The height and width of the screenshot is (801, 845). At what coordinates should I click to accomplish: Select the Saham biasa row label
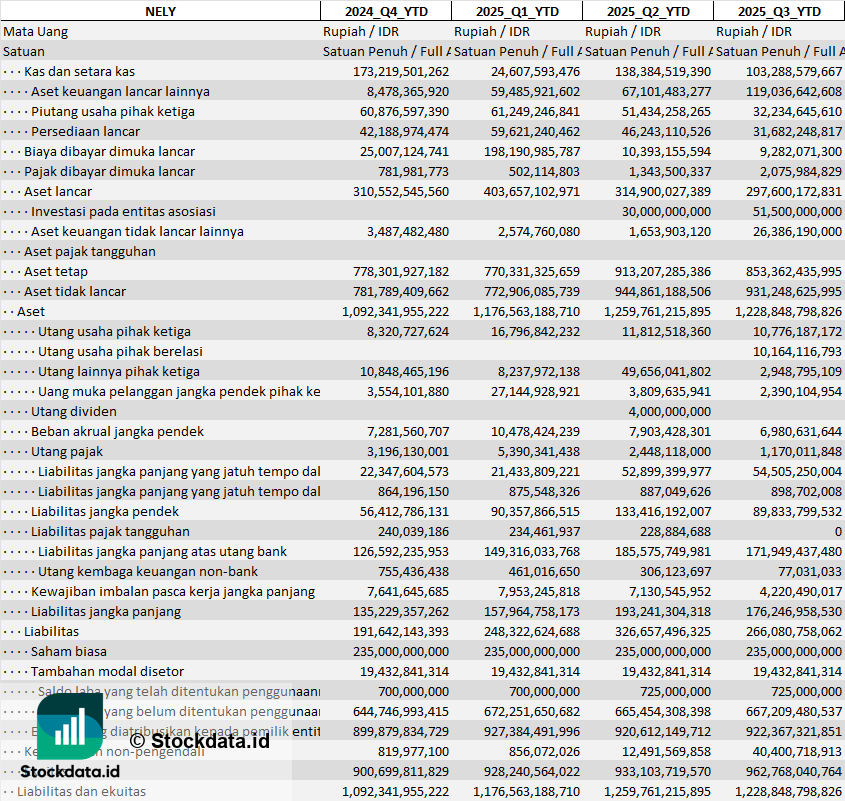pos(68,651)
